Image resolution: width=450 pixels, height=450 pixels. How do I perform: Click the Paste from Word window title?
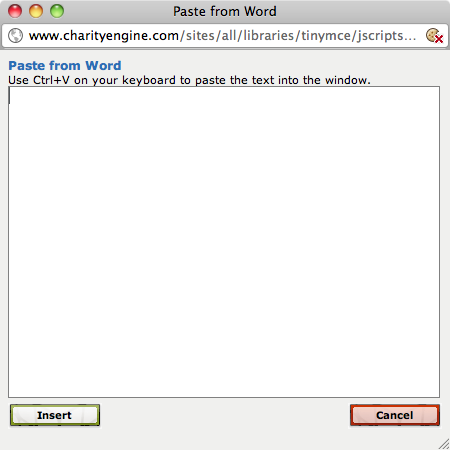(225, 11)
